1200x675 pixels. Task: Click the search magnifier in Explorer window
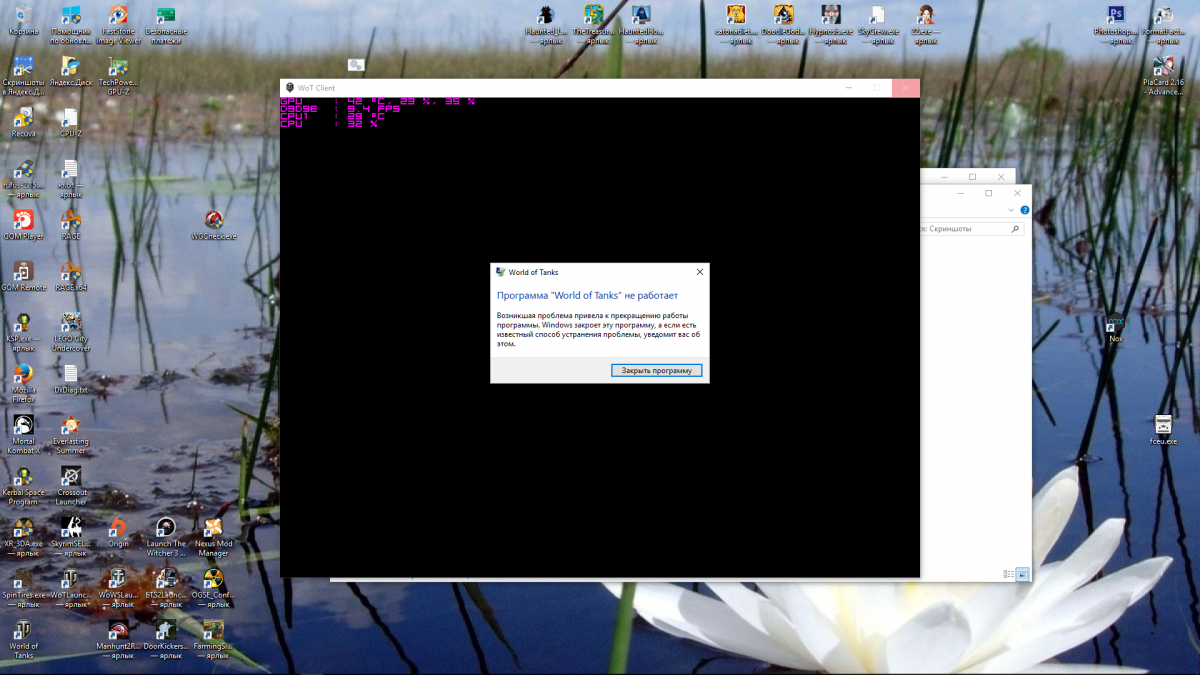[1015, 229]
